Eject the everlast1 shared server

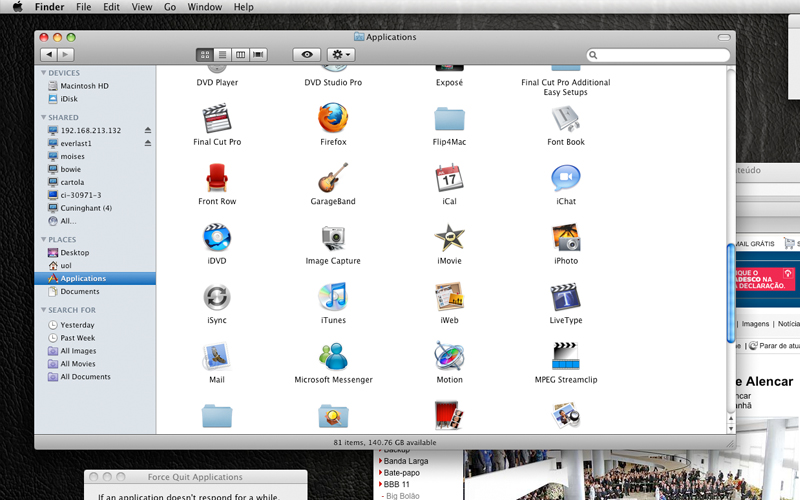[147, 143]
